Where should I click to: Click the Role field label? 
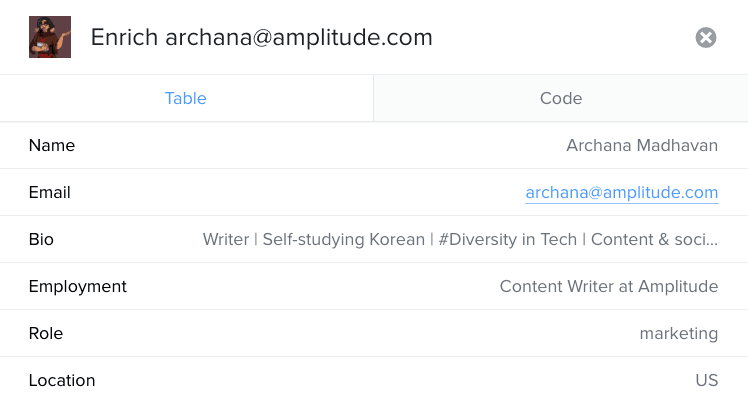(46, 334)
